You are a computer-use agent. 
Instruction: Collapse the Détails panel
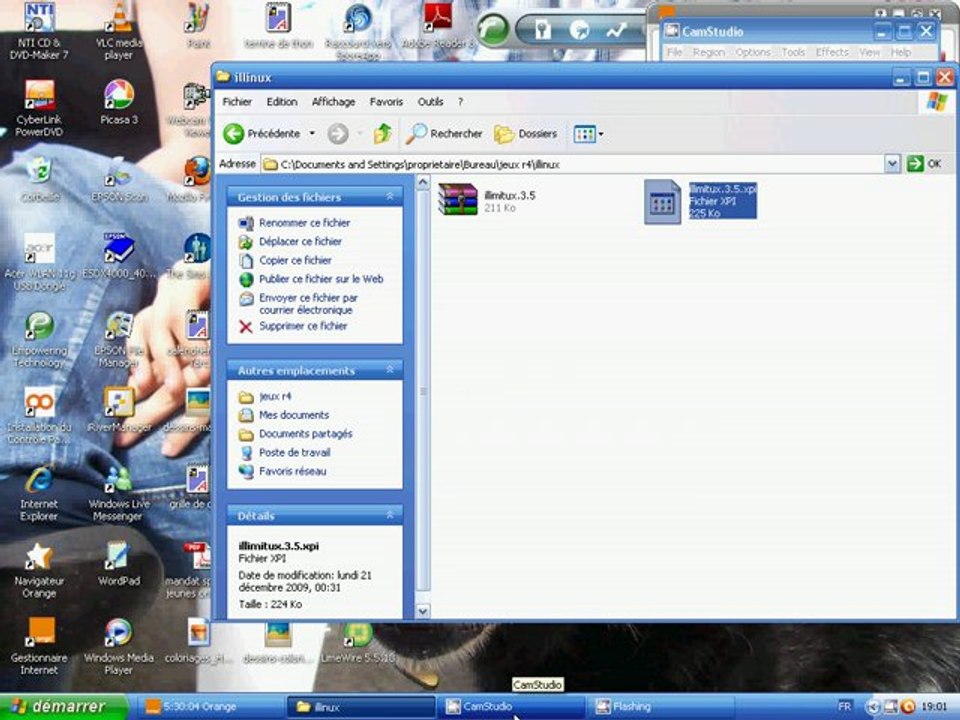pos(389,516)
